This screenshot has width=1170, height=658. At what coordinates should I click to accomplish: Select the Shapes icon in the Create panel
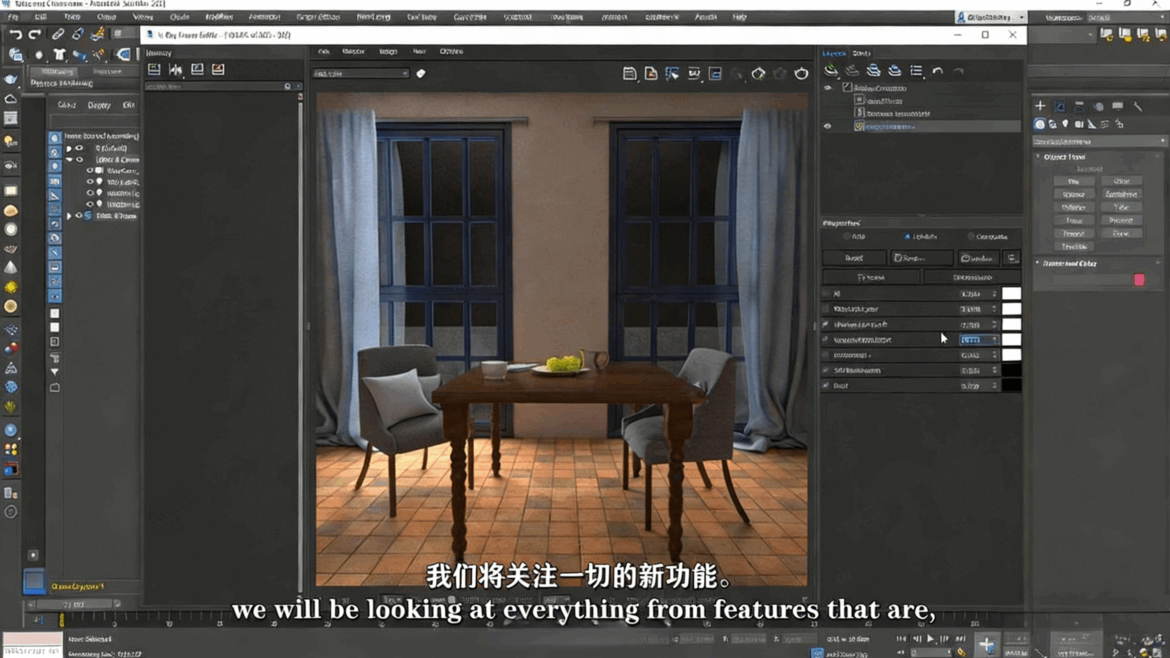pyautogui.click(x=1052, y=125)
